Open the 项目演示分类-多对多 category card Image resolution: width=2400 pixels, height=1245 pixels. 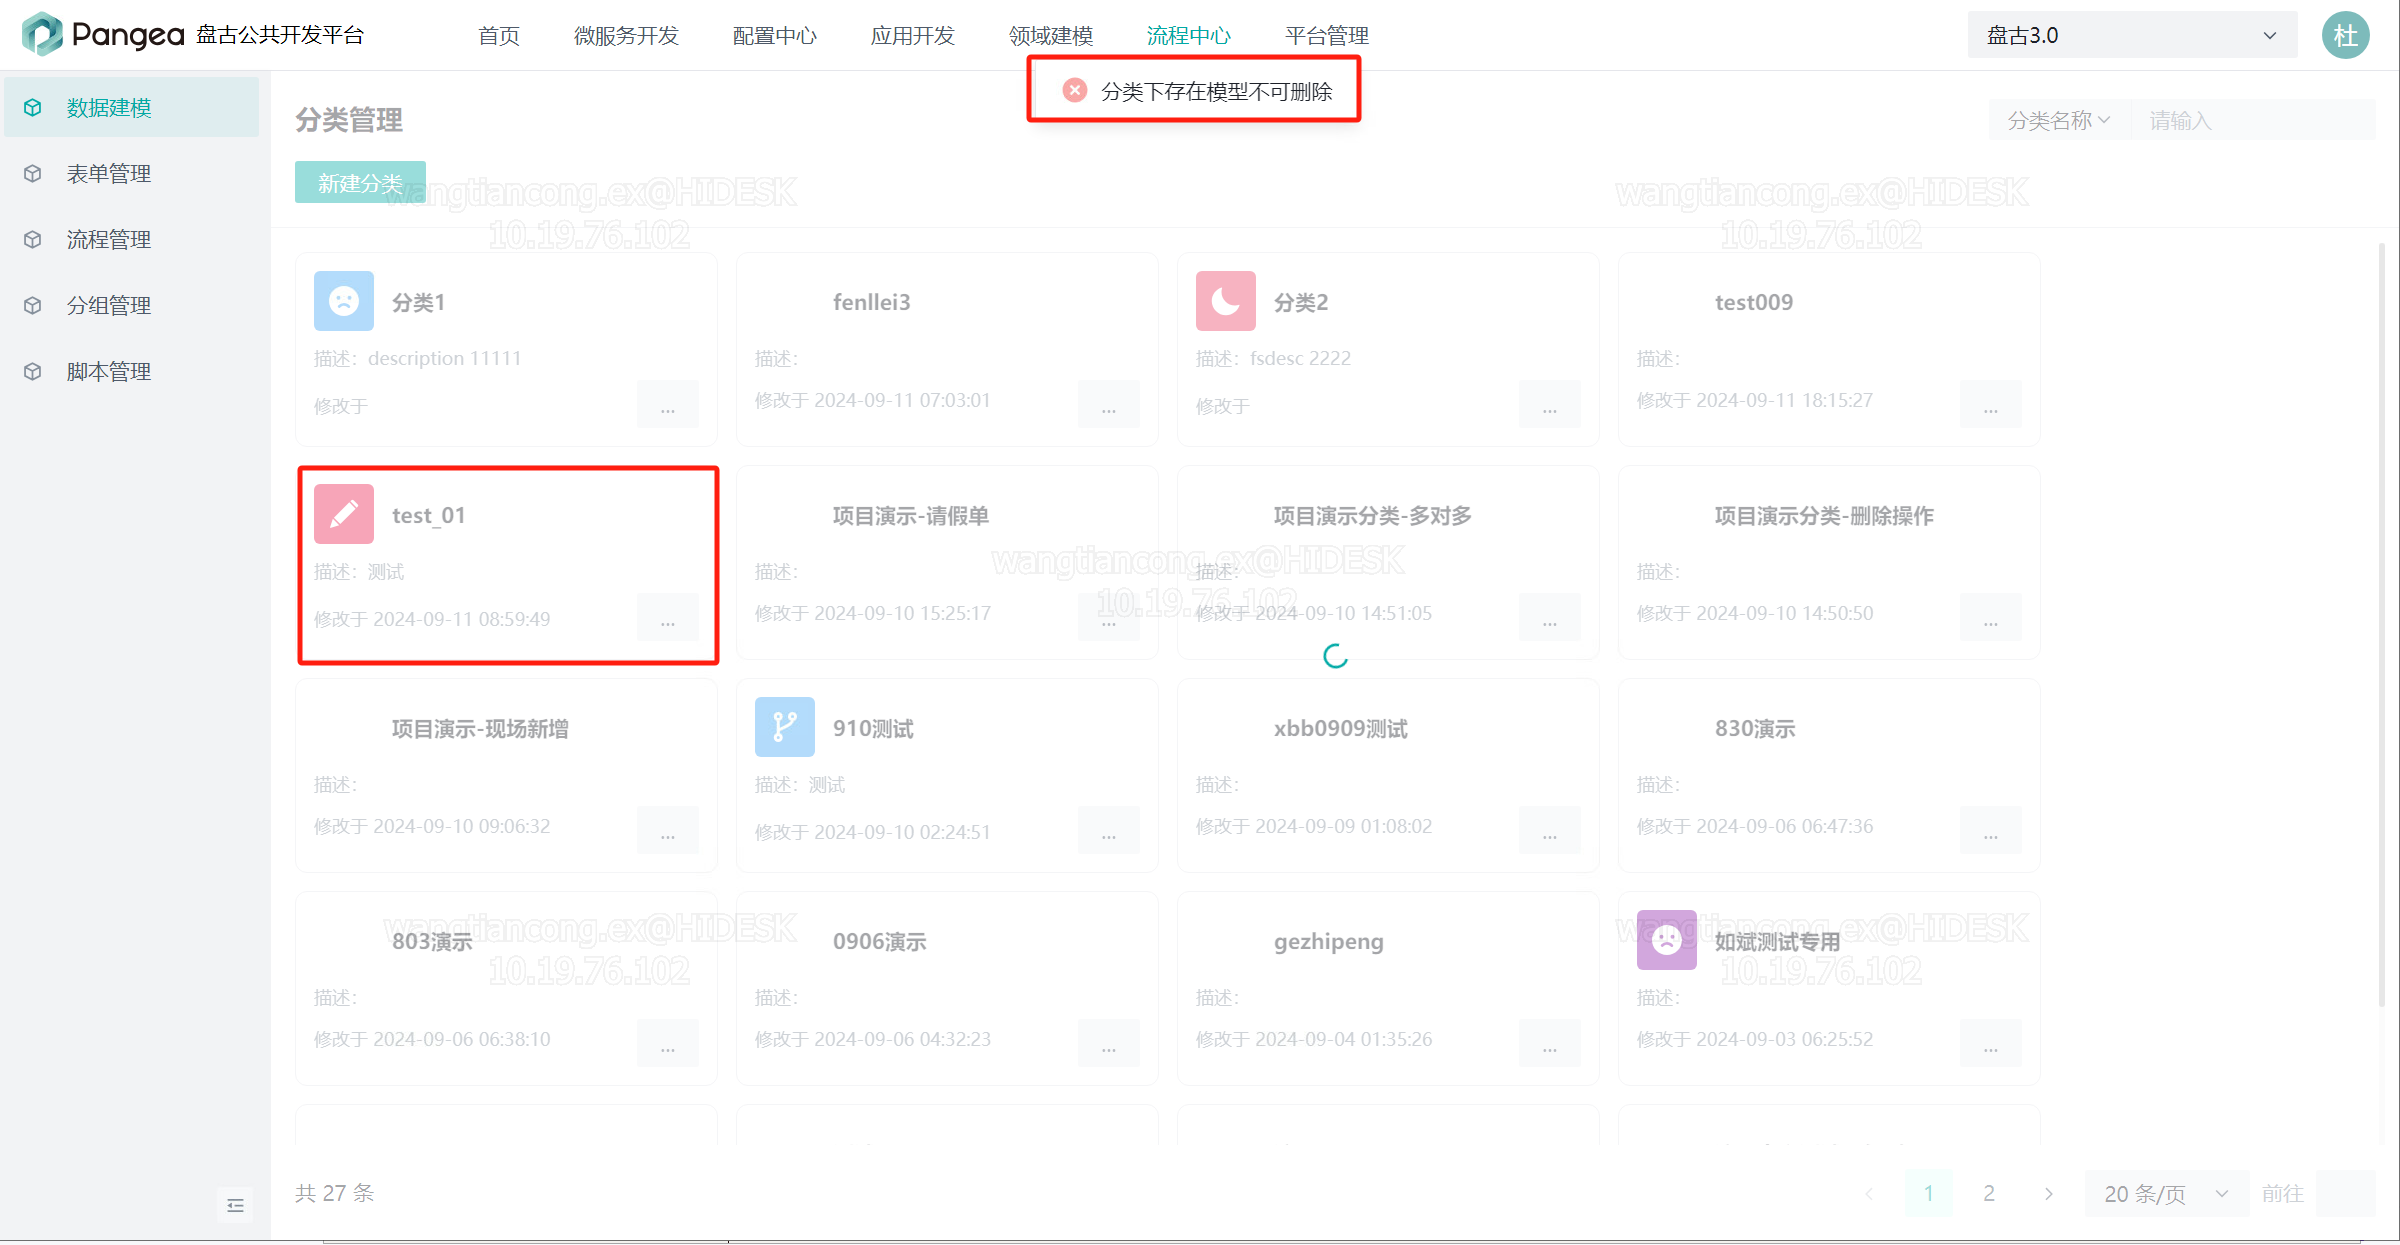coord(1388,562)
